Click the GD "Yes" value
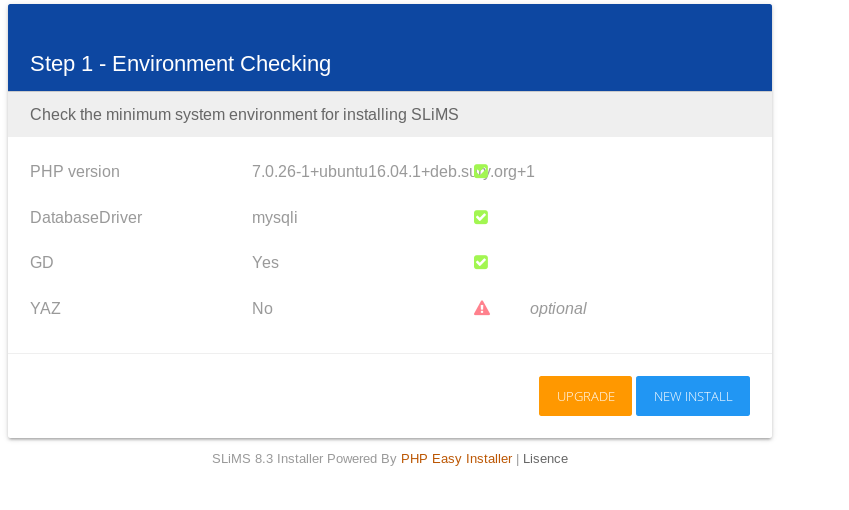 pyautogui.click(x=265, y=262)
